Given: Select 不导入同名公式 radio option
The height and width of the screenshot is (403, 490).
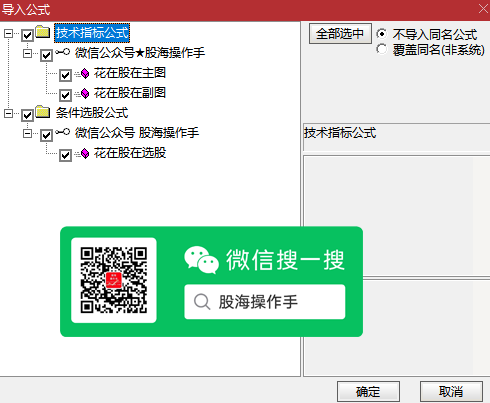Looking at the screenshot, I should pos(382,34).
